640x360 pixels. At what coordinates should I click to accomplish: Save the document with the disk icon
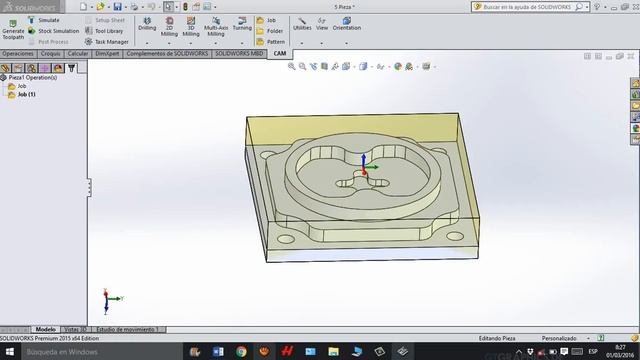pyautogui.click(x=117, y=7)
